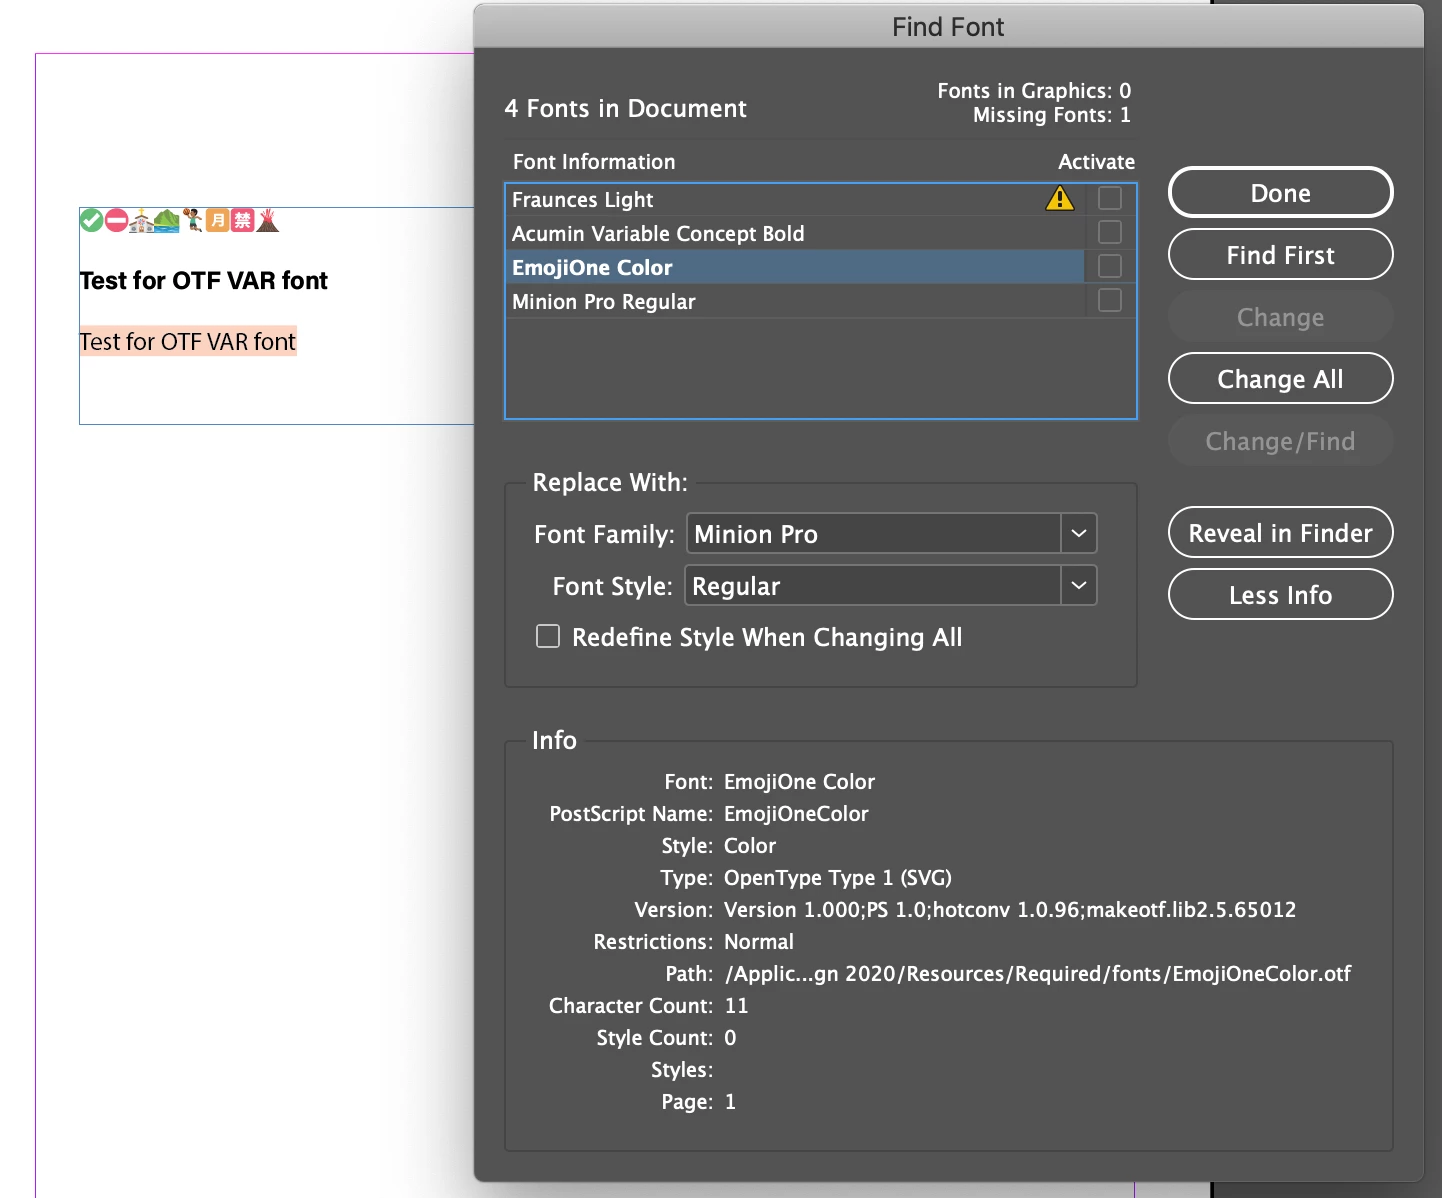This screenshot has width=1442, height=1198.
Task: Click the bold 'Test for OTF VAR font' text
Action: (x=204, y=281)
